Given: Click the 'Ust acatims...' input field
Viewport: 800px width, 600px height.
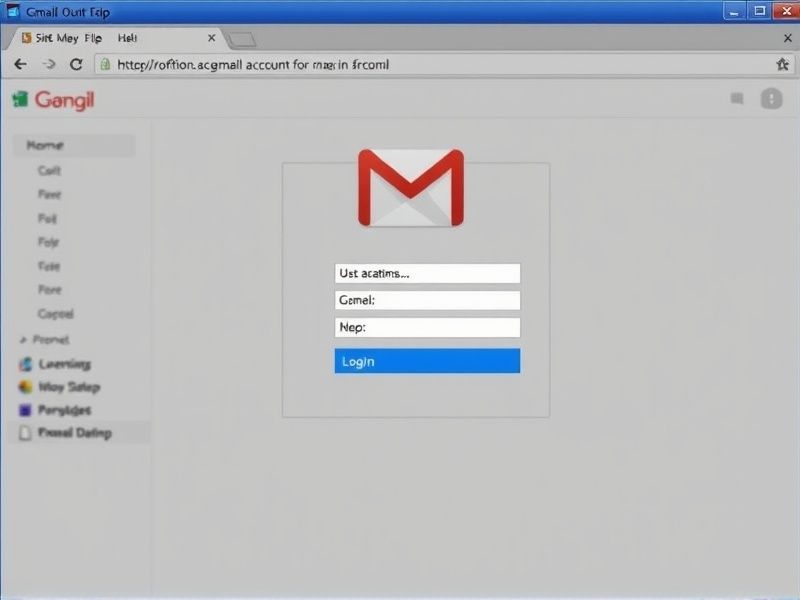Looking at the screenshot, I should [428, 273].
